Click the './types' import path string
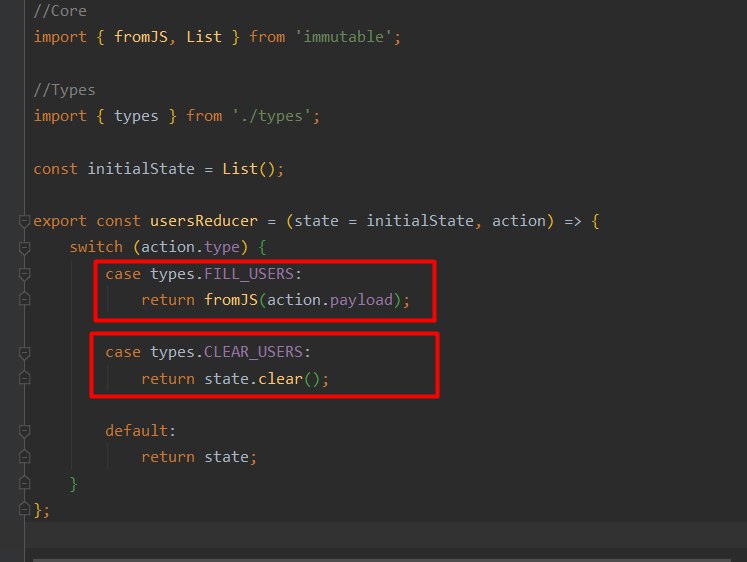 [x=272, y=116]
